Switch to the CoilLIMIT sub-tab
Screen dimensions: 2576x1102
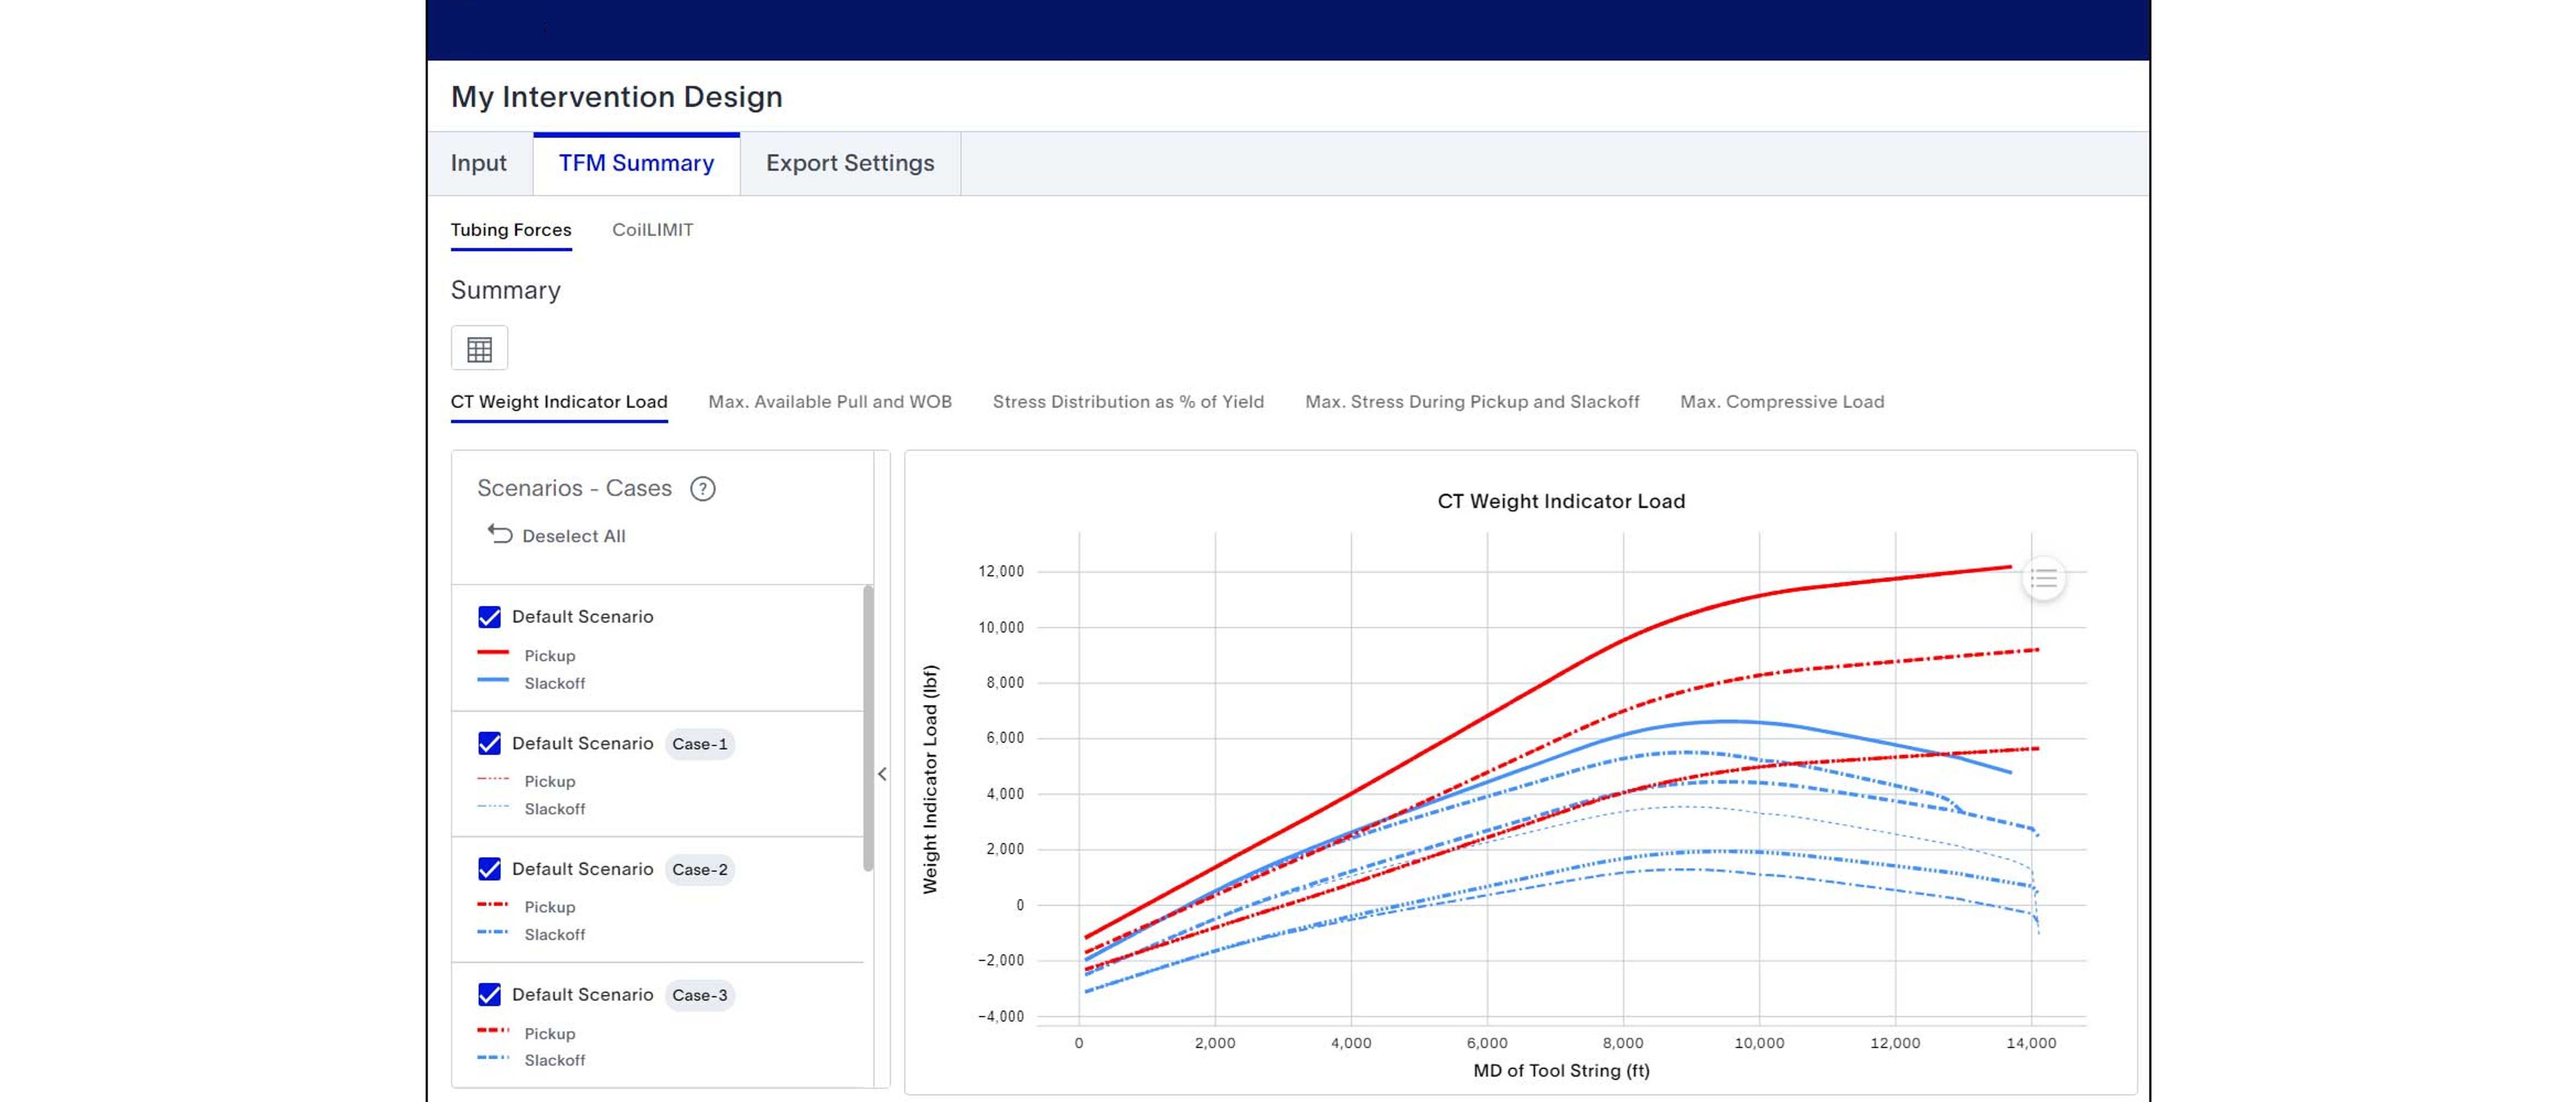coord(652,230)
